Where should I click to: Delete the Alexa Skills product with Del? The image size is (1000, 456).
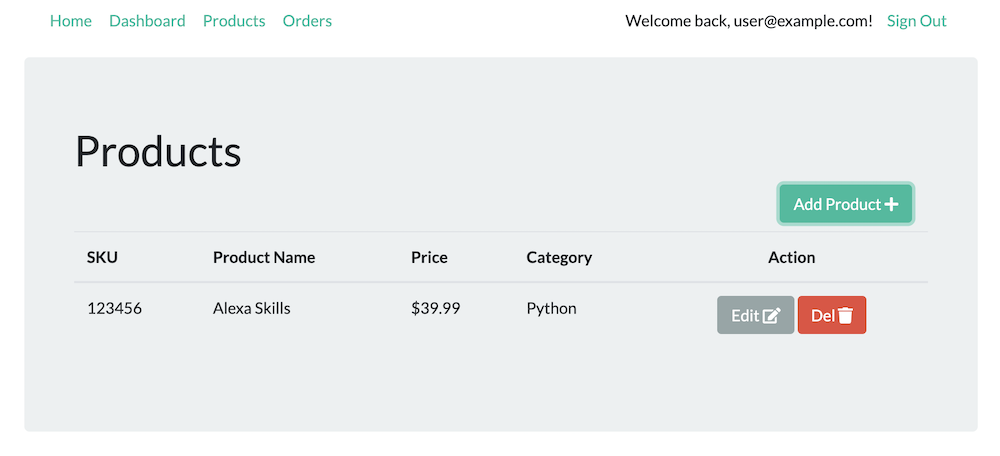point(832,315)
